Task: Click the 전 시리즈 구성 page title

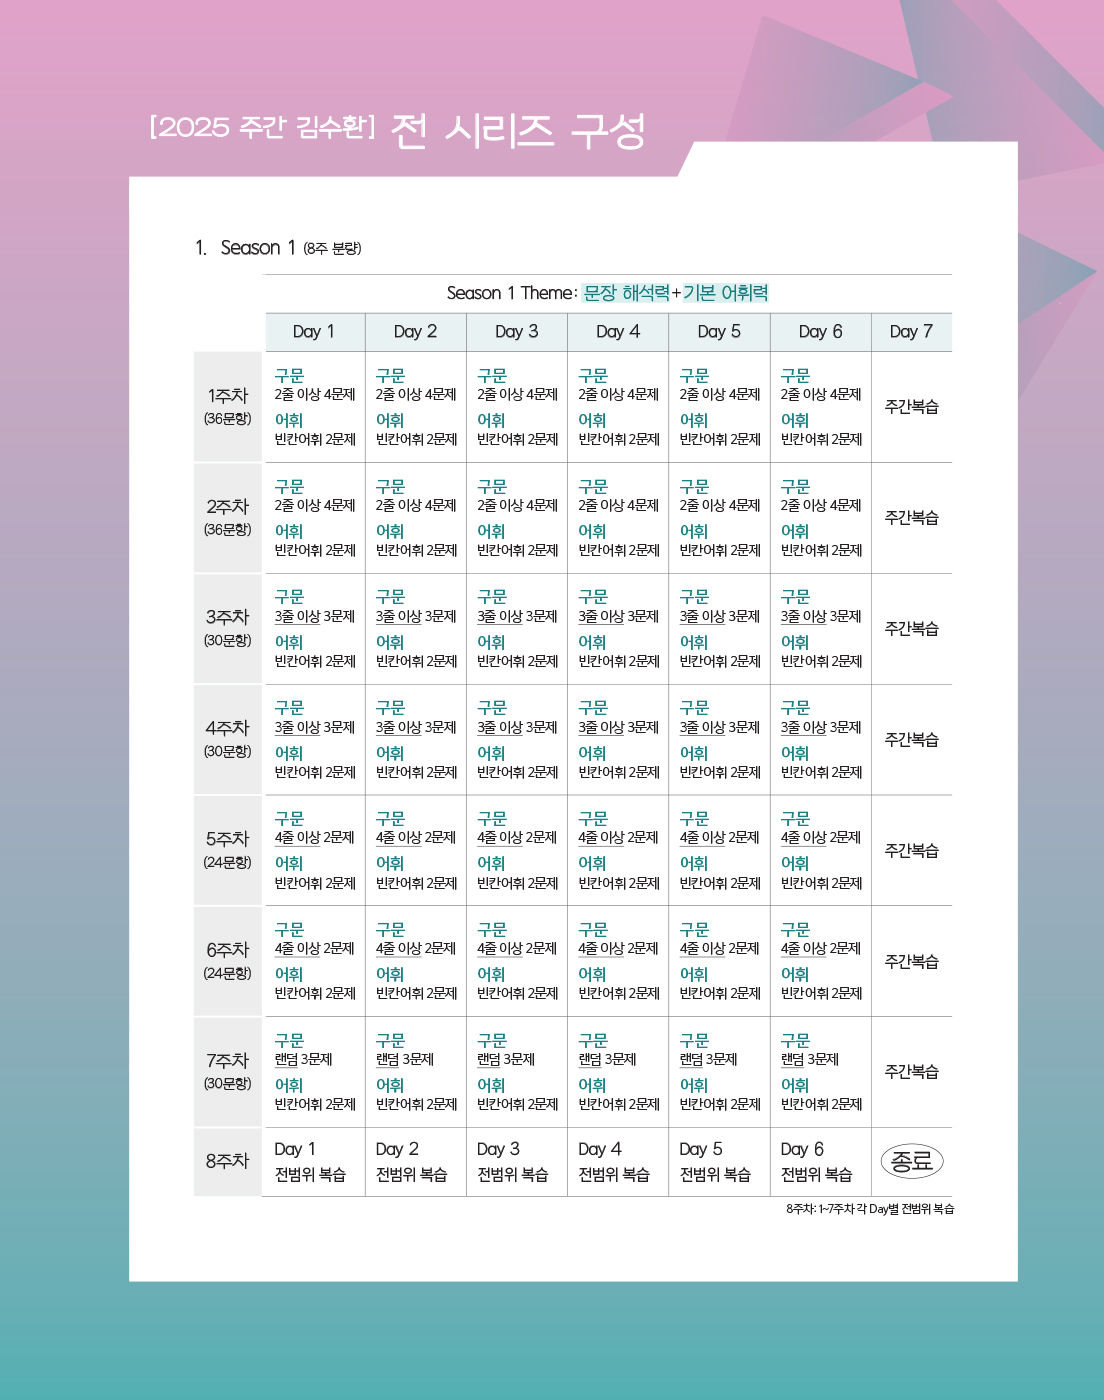Action: pyautogui.click(x=518, y=131)
